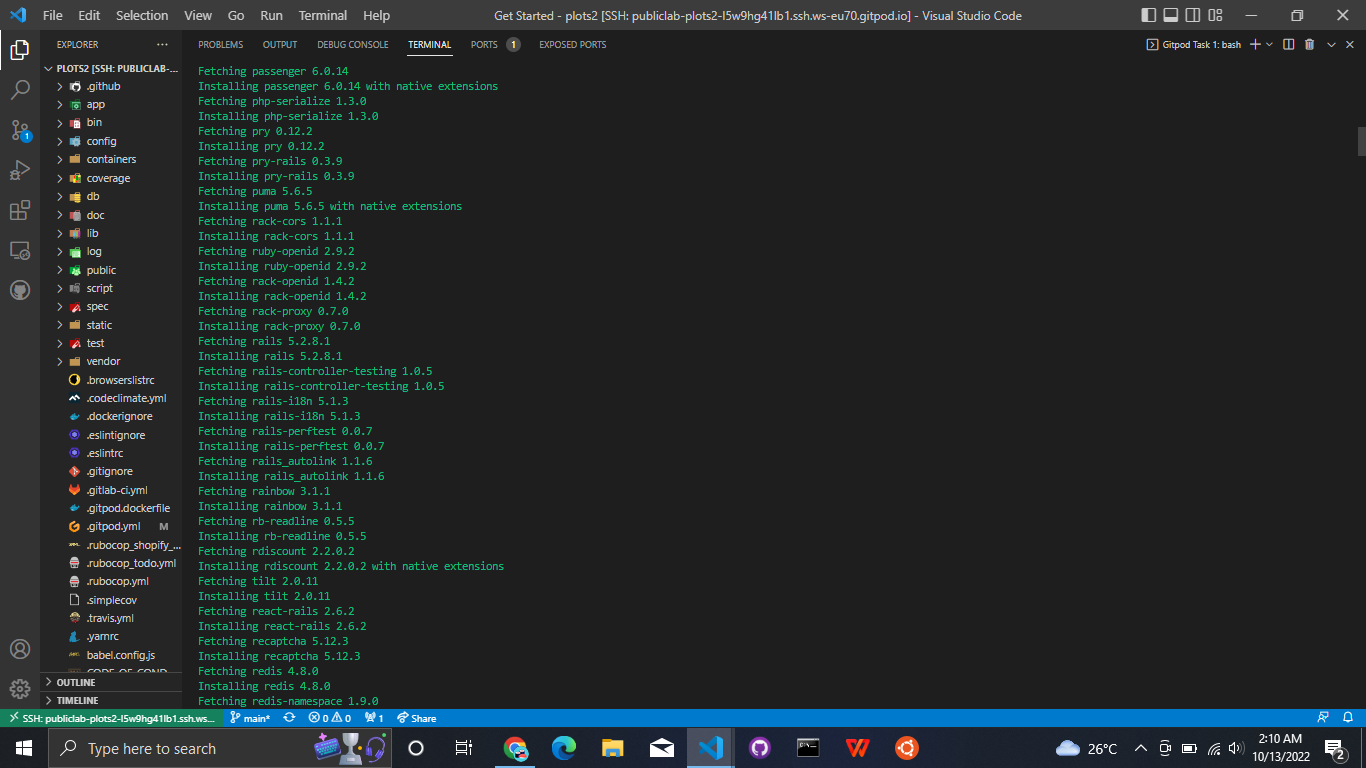Open the Terminal menu
The height and width of the screenshot is (768, 1366).
point(323,15)
